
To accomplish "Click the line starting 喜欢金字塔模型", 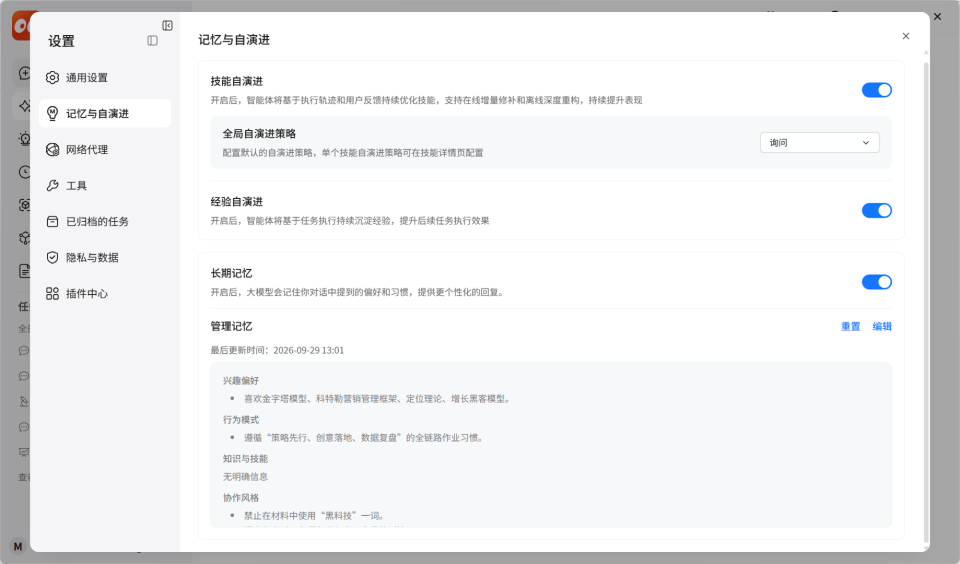I will pyautogui.click(x=378, y=399).
